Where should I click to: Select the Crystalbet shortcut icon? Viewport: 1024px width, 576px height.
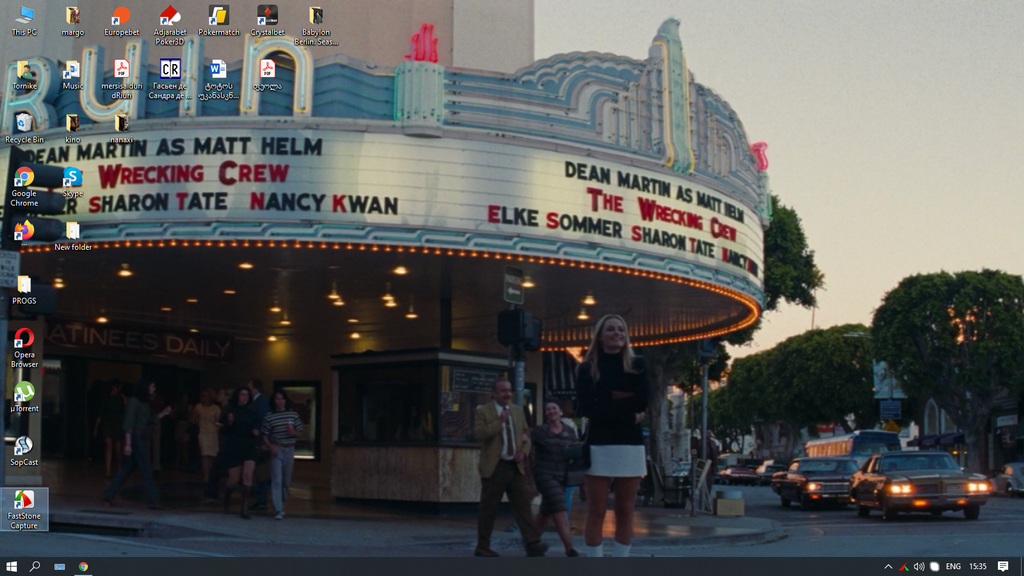click(x=267, y=21)
